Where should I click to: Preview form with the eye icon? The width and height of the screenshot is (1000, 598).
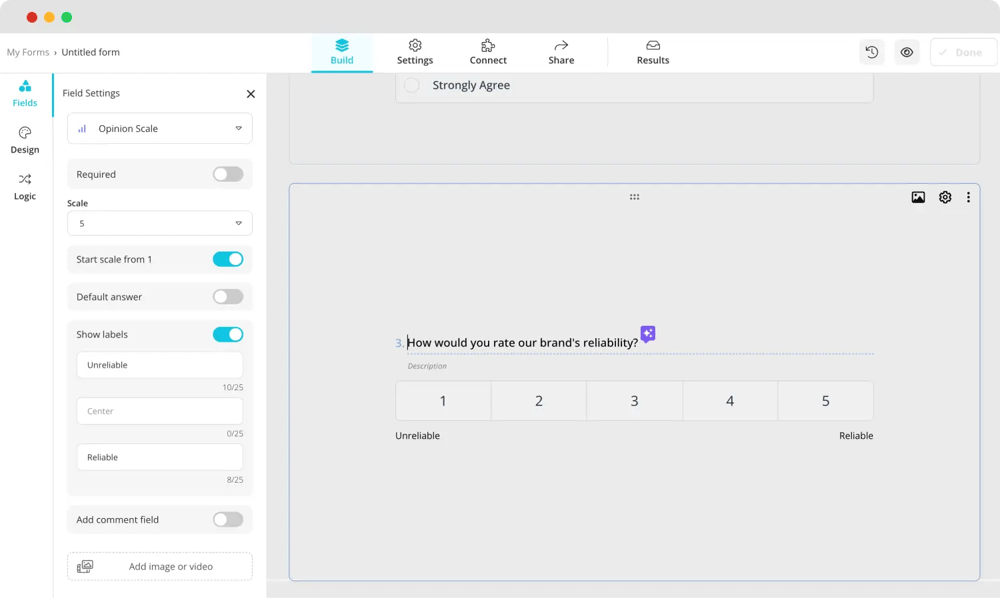click(x=907, y=52)
